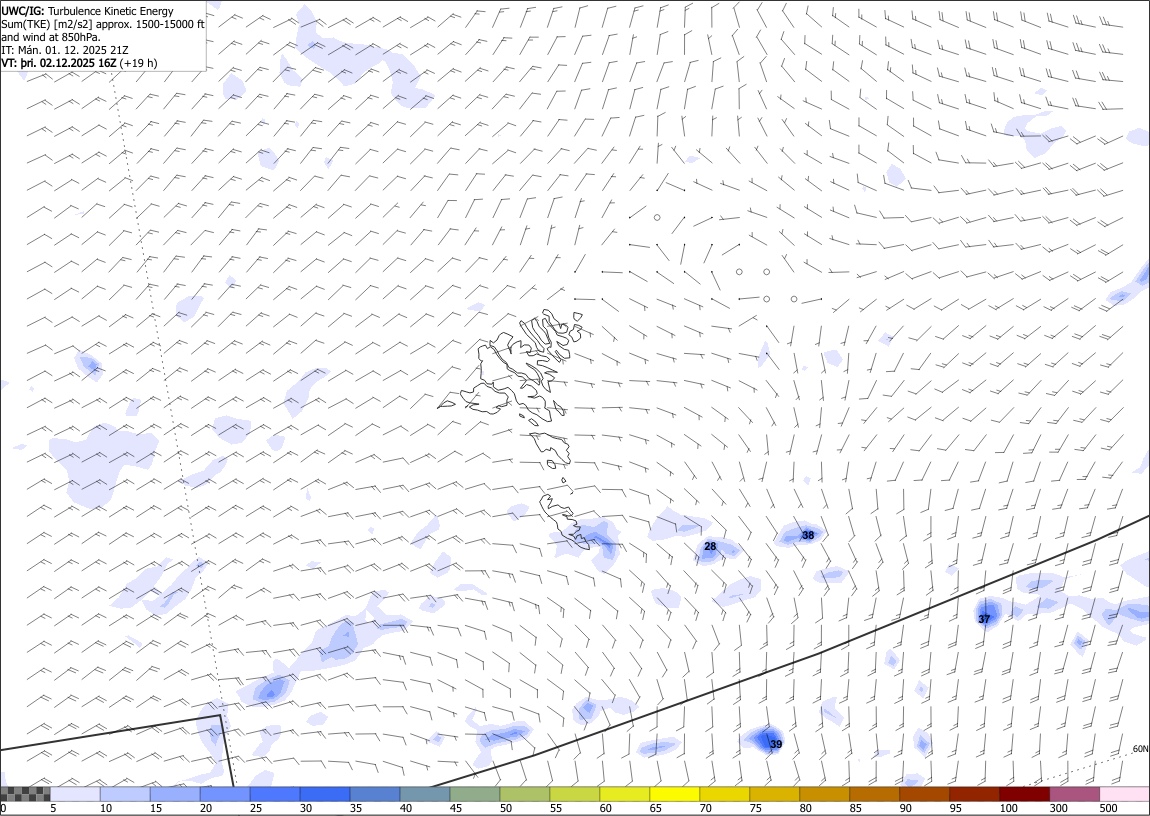The image size is (1150, 816).
Task: Choose the light pink legend swatch above 500
Action: 1124,794
